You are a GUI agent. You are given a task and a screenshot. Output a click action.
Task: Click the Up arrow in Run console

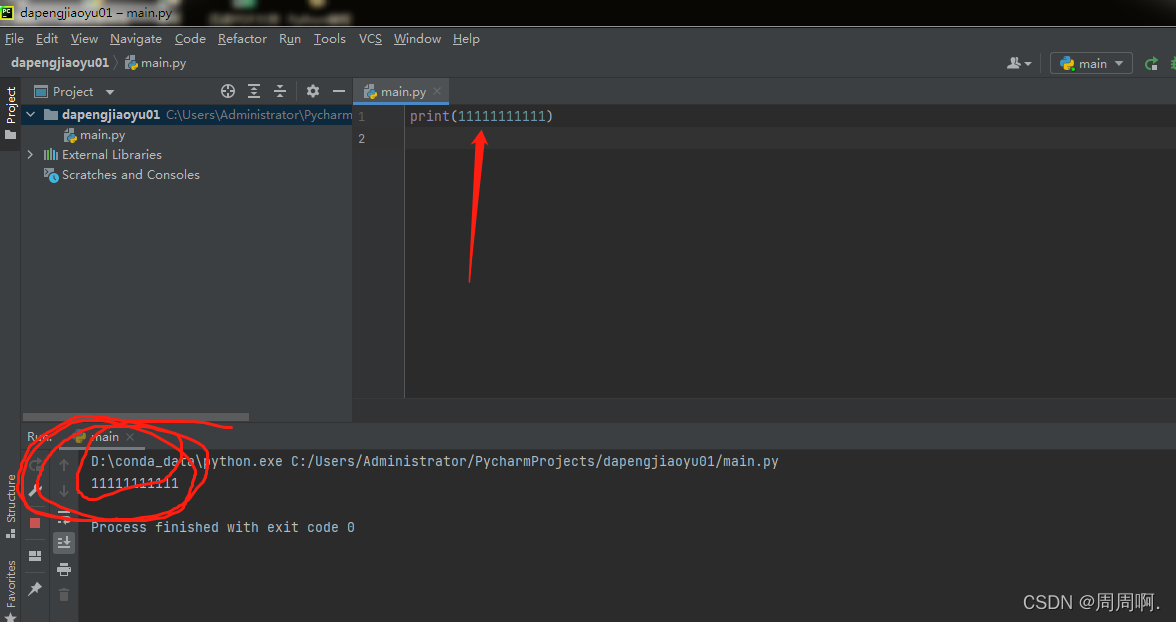(64, 465)
